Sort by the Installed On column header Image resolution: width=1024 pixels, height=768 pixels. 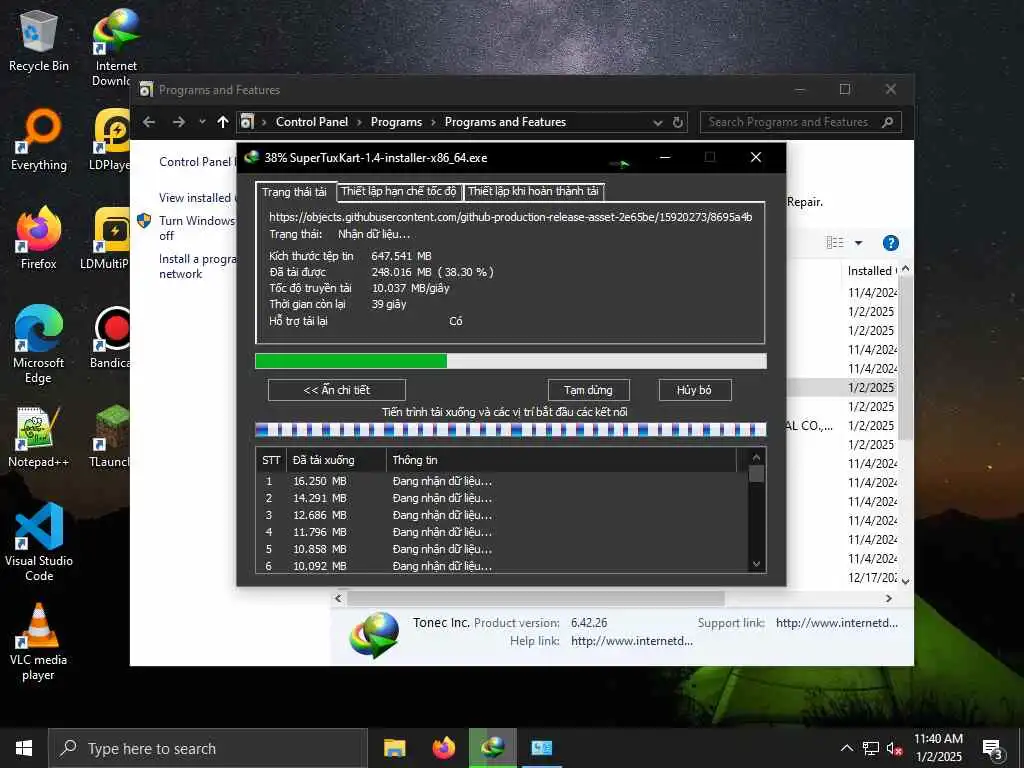point(869,271)
